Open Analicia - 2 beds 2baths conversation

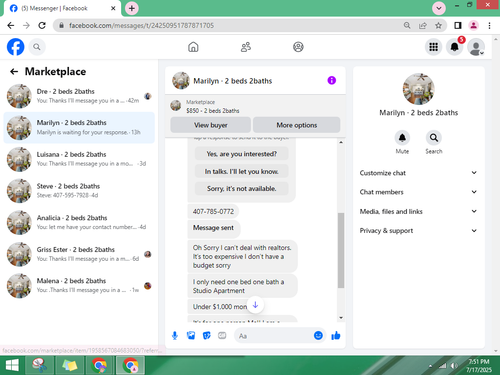(x=79, y=222)
